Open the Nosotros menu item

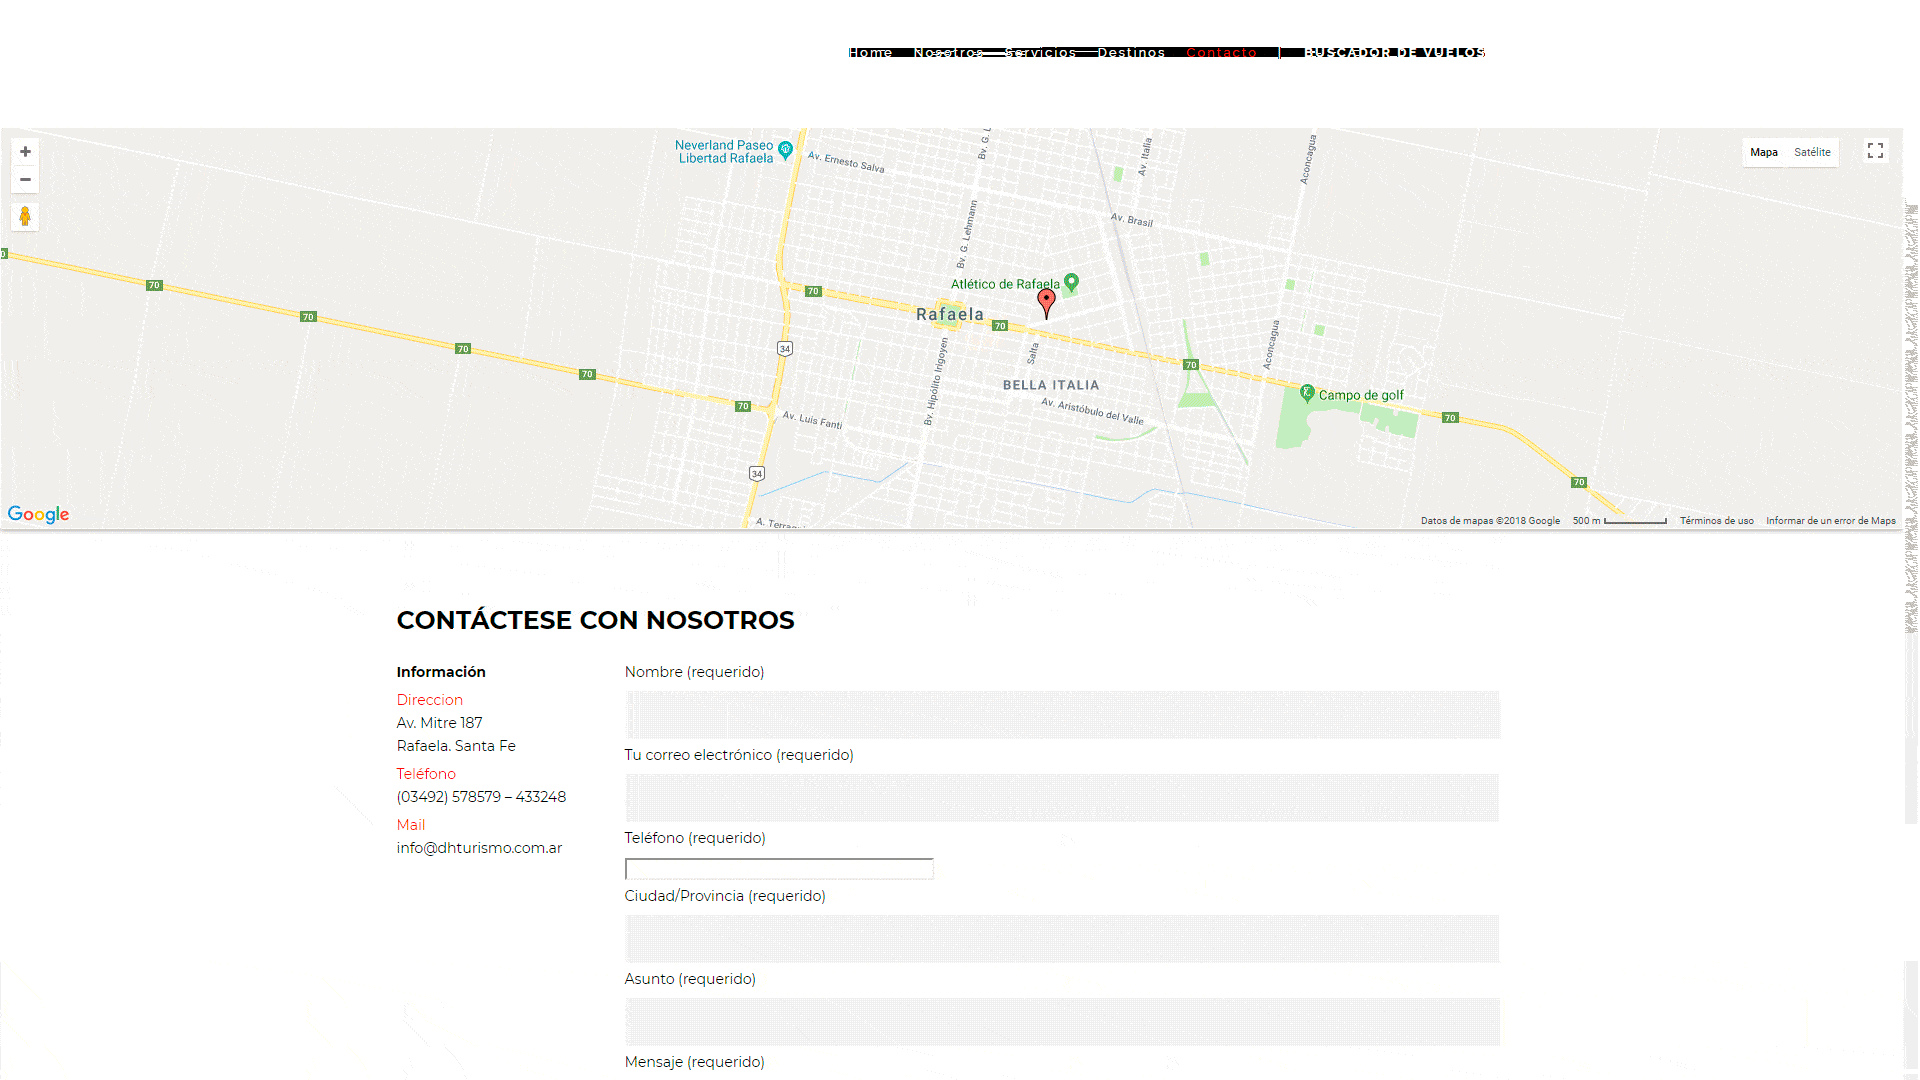point(948,52)
